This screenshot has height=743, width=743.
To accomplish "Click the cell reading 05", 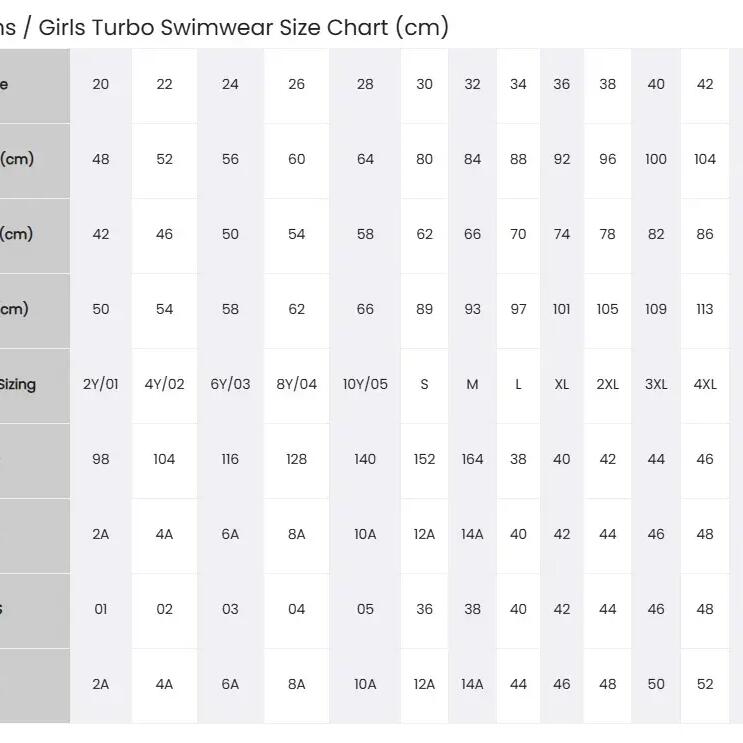I will tap(365, 611).
